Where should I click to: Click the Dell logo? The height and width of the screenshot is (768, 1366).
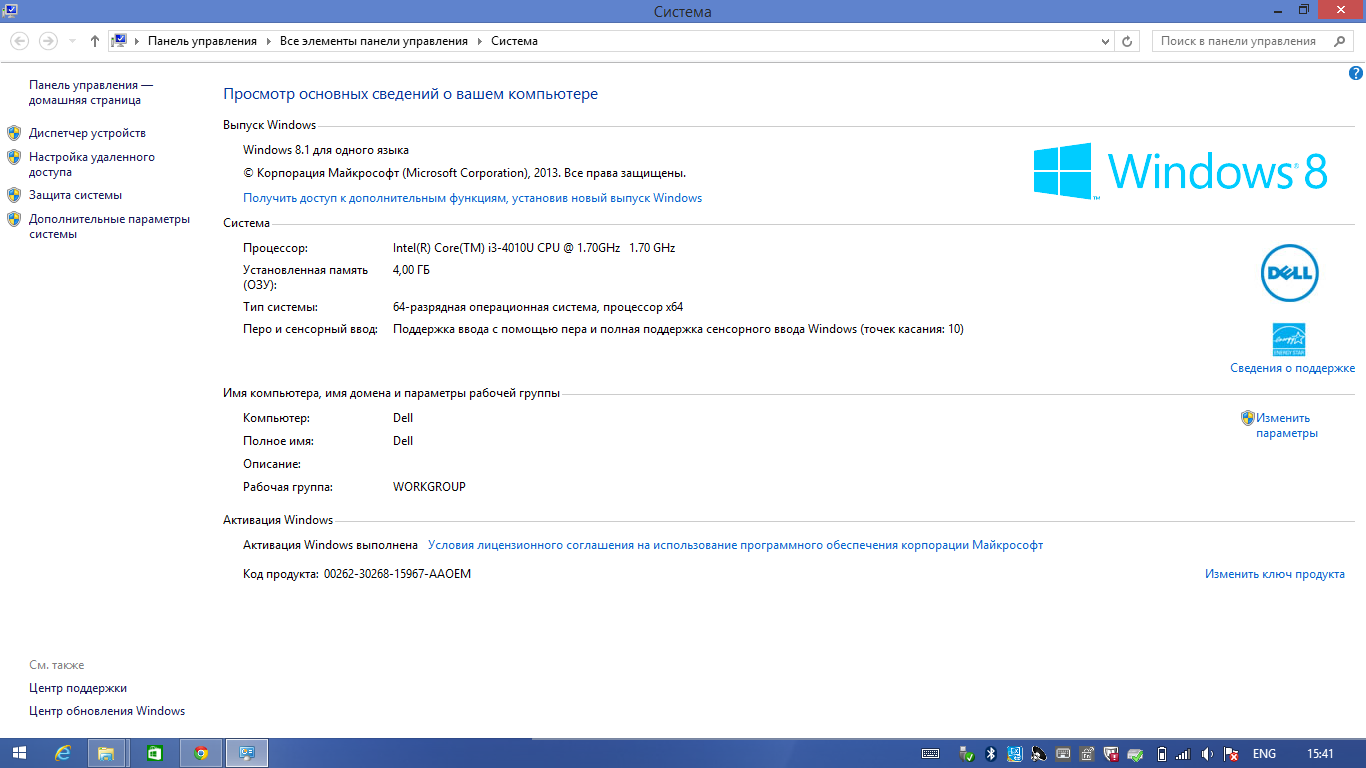(1289, 272)
